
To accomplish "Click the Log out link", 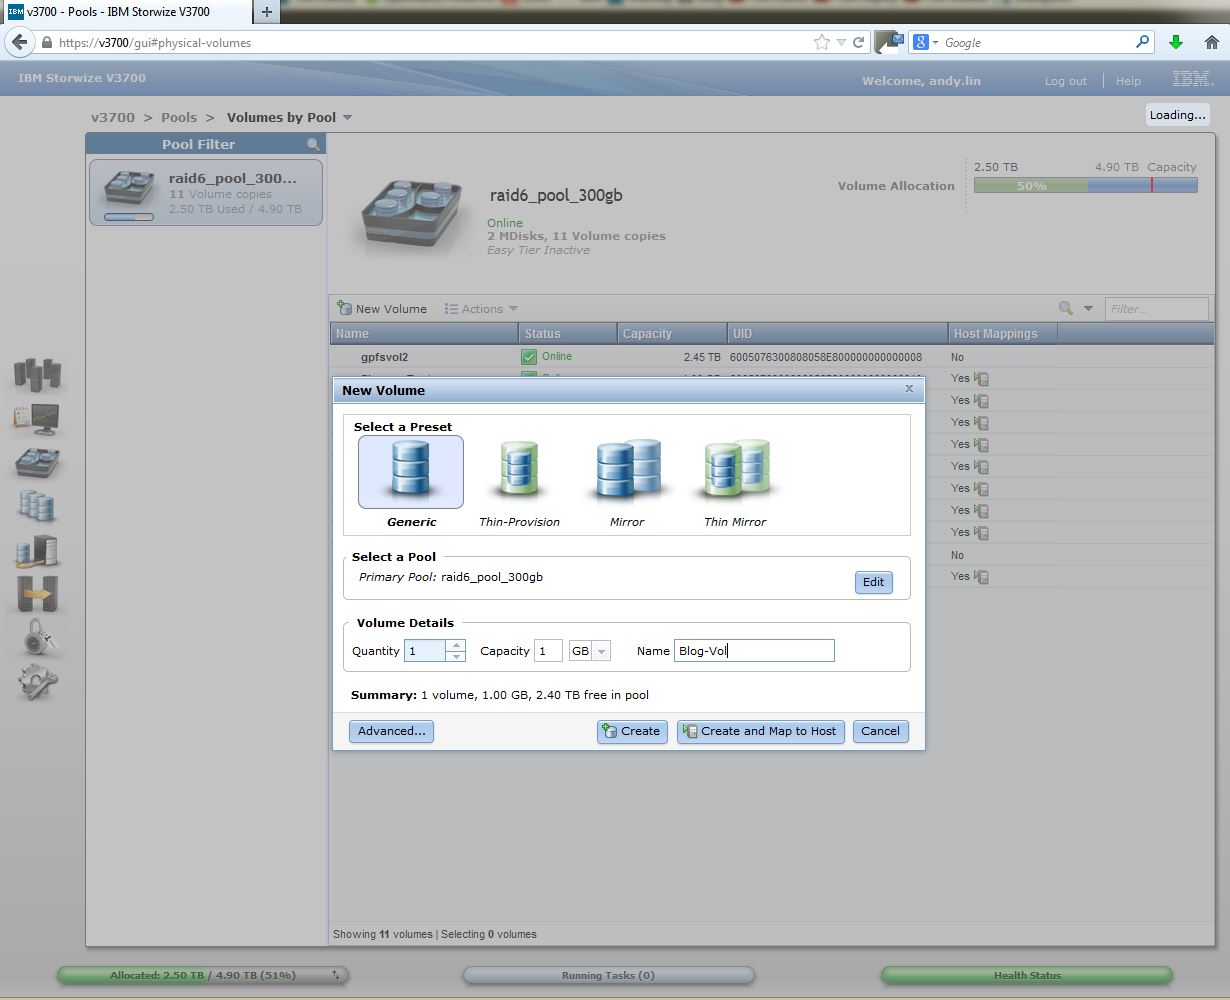I will click(x=1066, y=81).
